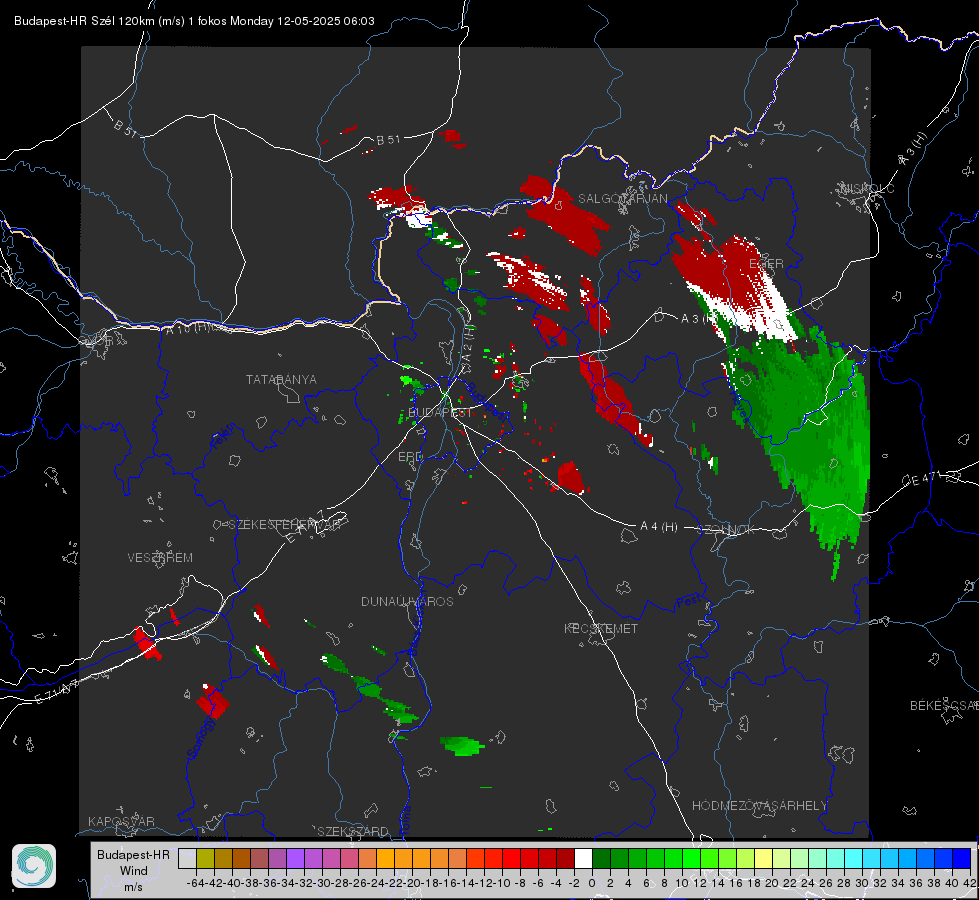The height and width of the screenshot is (900, 979).
Task: Select the light gray first wind scale swatch
Action: [x=187, y=858]
